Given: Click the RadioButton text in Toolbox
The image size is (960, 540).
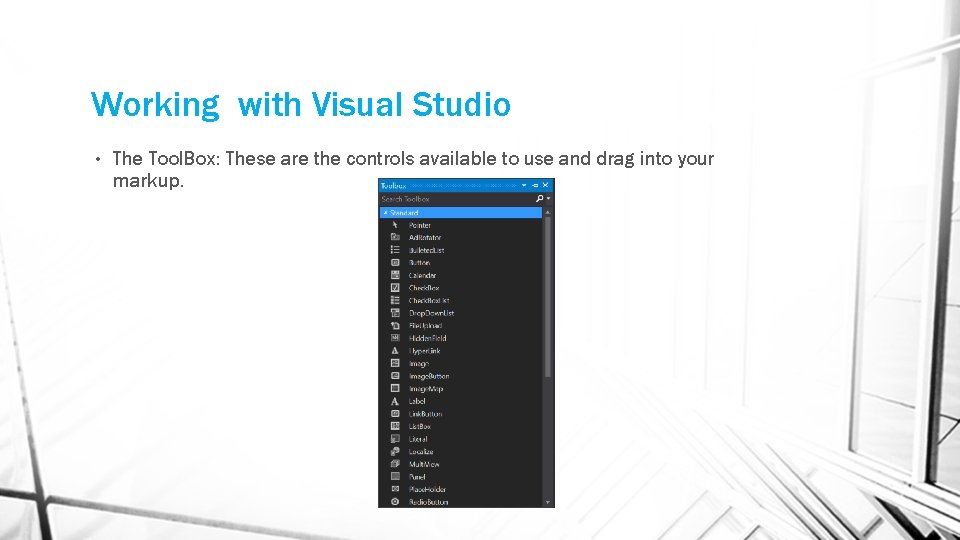Looking at the screenshot, I should pos(429,502).
